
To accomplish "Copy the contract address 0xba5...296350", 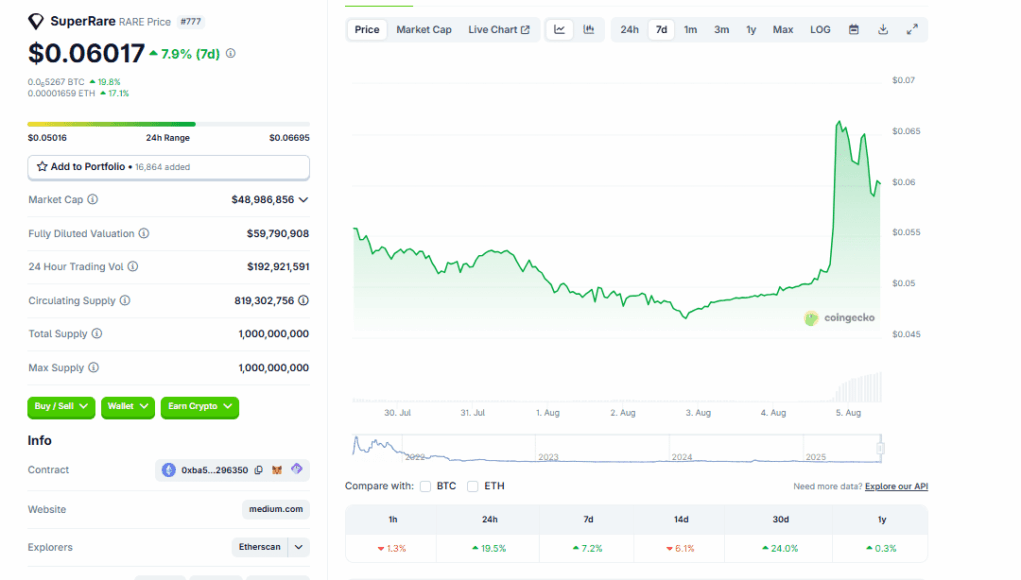I will 259,470.
